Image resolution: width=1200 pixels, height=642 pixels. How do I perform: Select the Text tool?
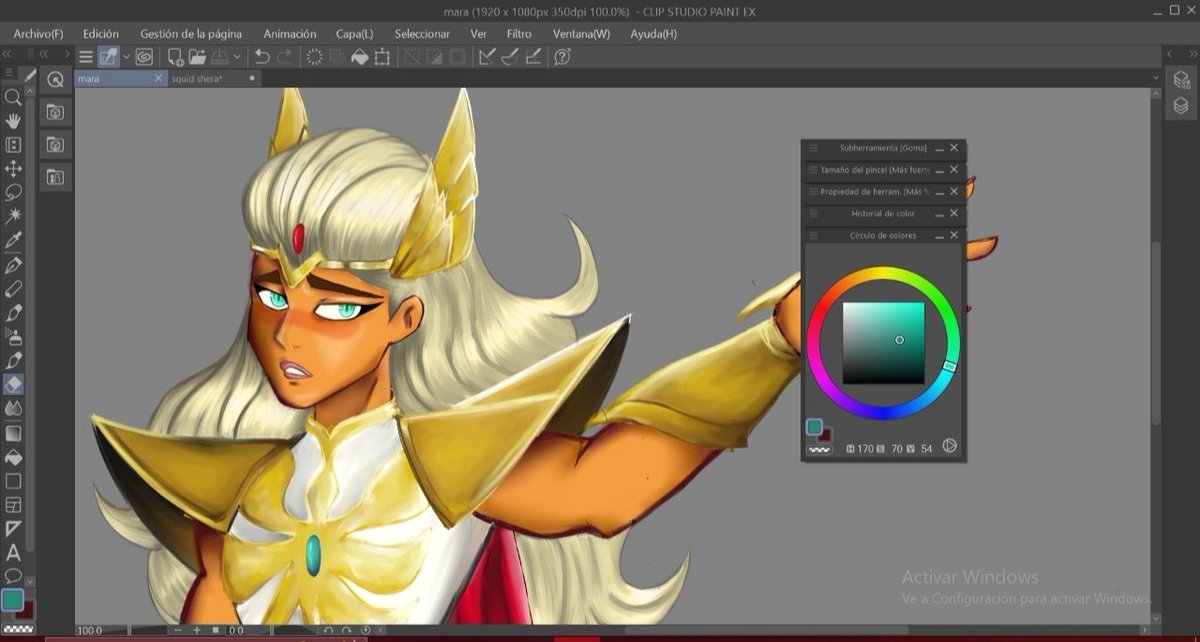tap(13, 552)
